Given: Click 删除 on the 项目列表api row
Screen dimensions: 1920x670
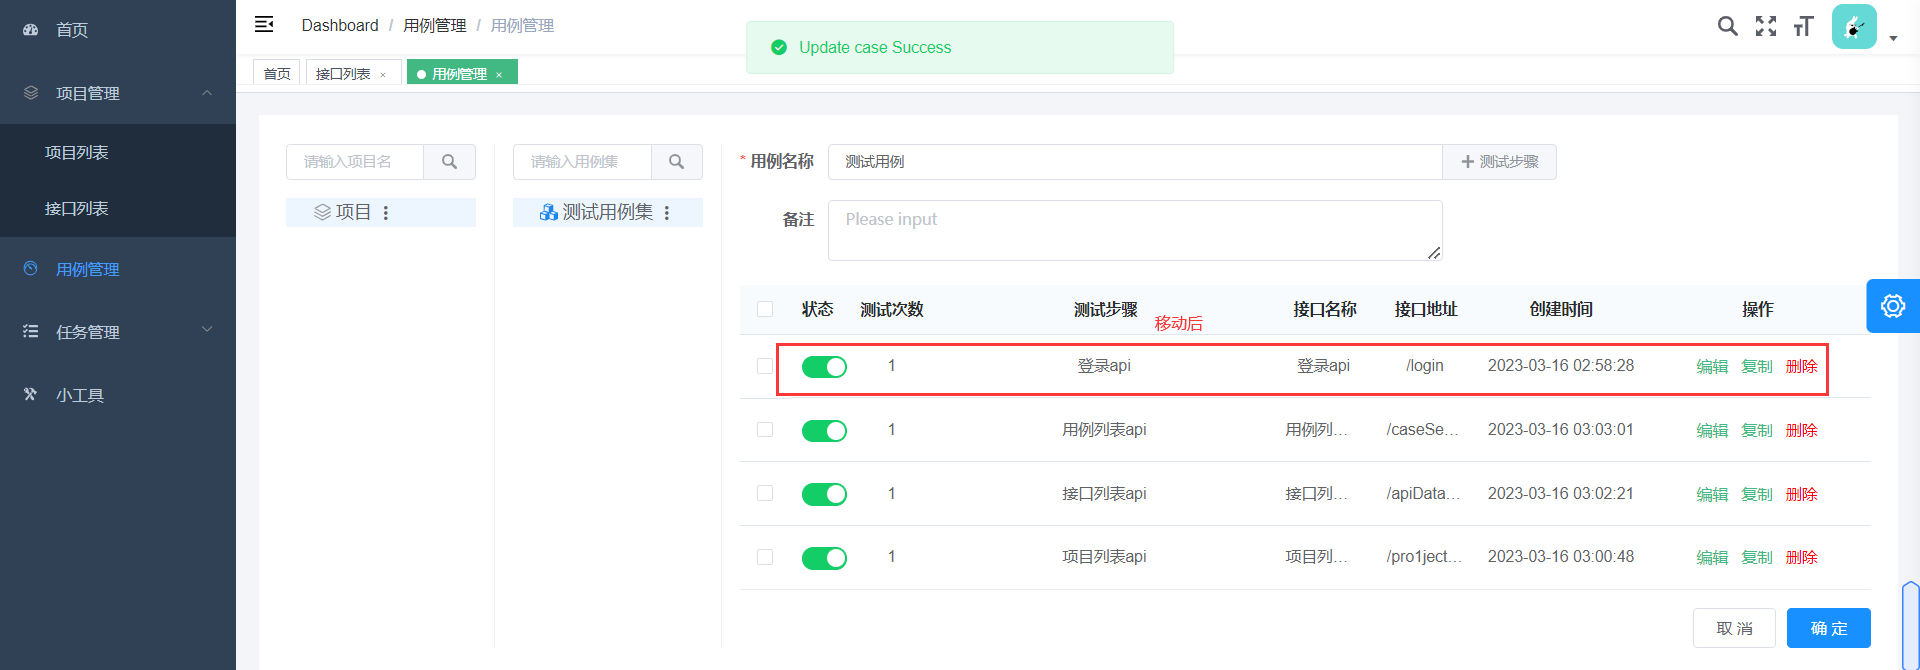Looking at the screenshot, I should (1802, 558).
